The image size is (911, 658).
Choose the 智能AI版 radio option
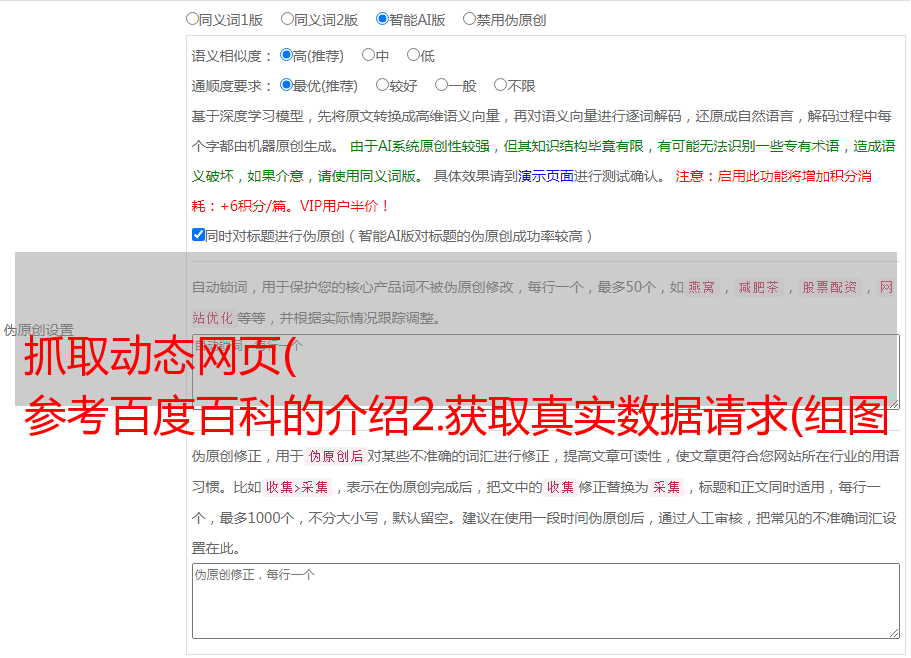pyautogui.click(x=382, y=19)
